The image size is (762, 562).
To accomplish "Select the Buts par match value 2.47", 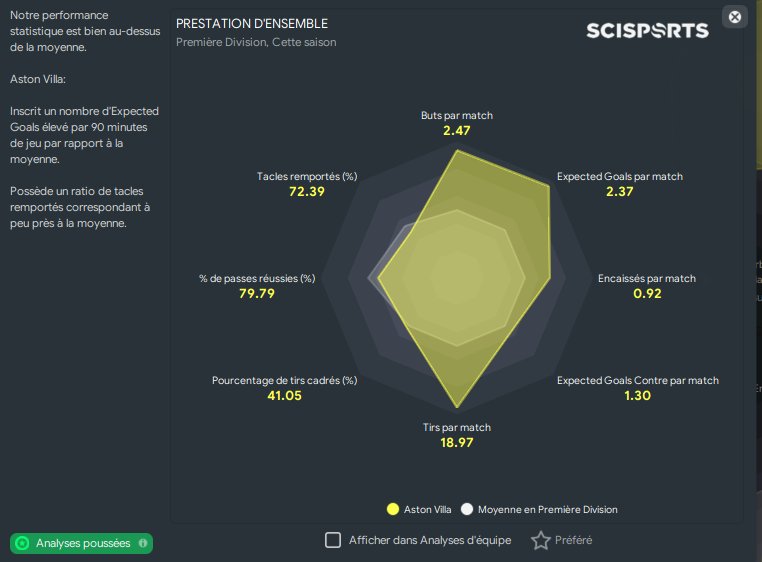I will (456, 131).
